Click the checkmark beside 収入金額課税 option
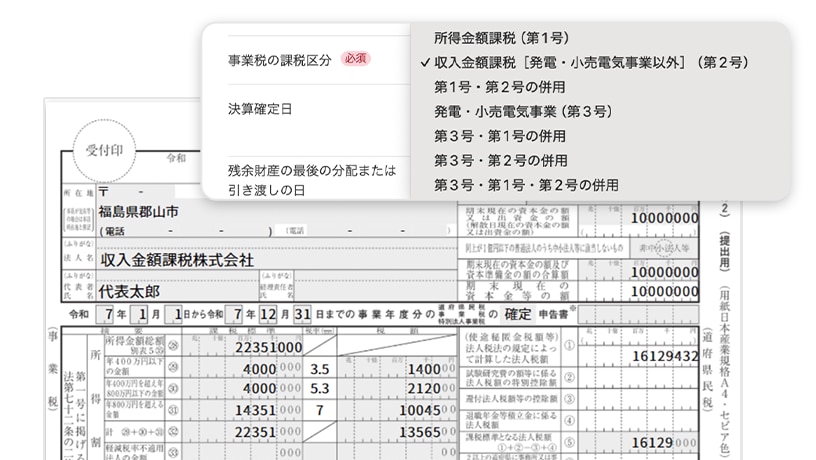 [x=426, y=63]
